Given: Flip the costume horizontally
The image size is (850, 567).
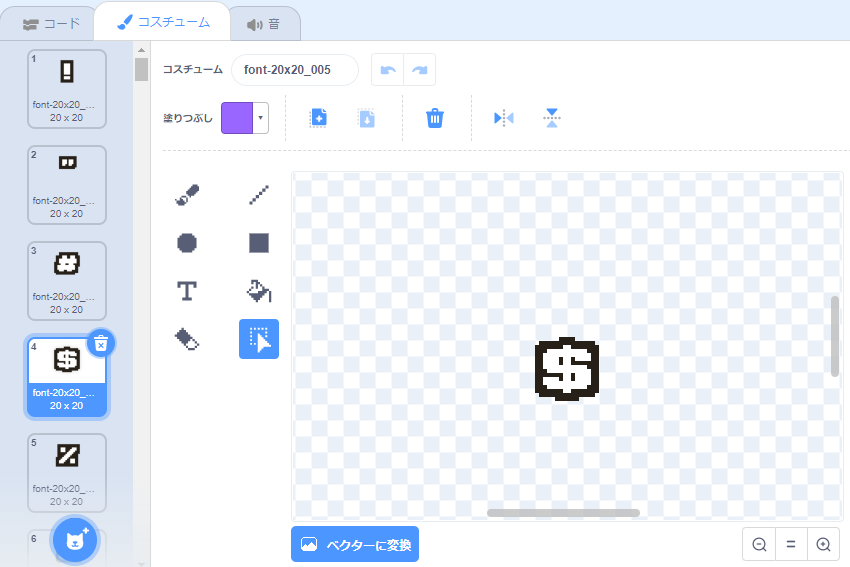Looking at the screenshot, I should pos(504,118).
